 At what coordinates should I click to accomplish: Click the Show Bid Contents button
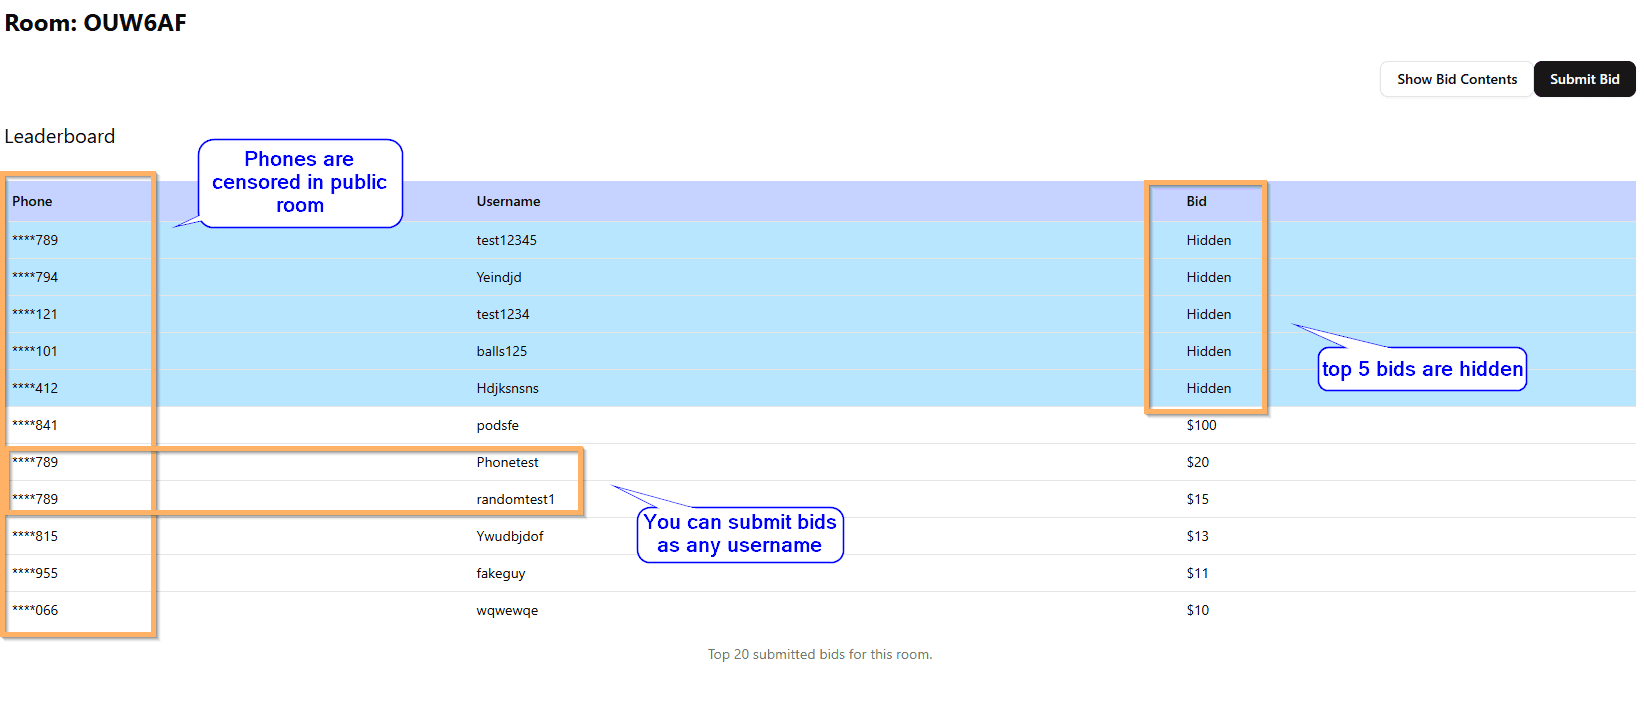tap(1456, 79)
